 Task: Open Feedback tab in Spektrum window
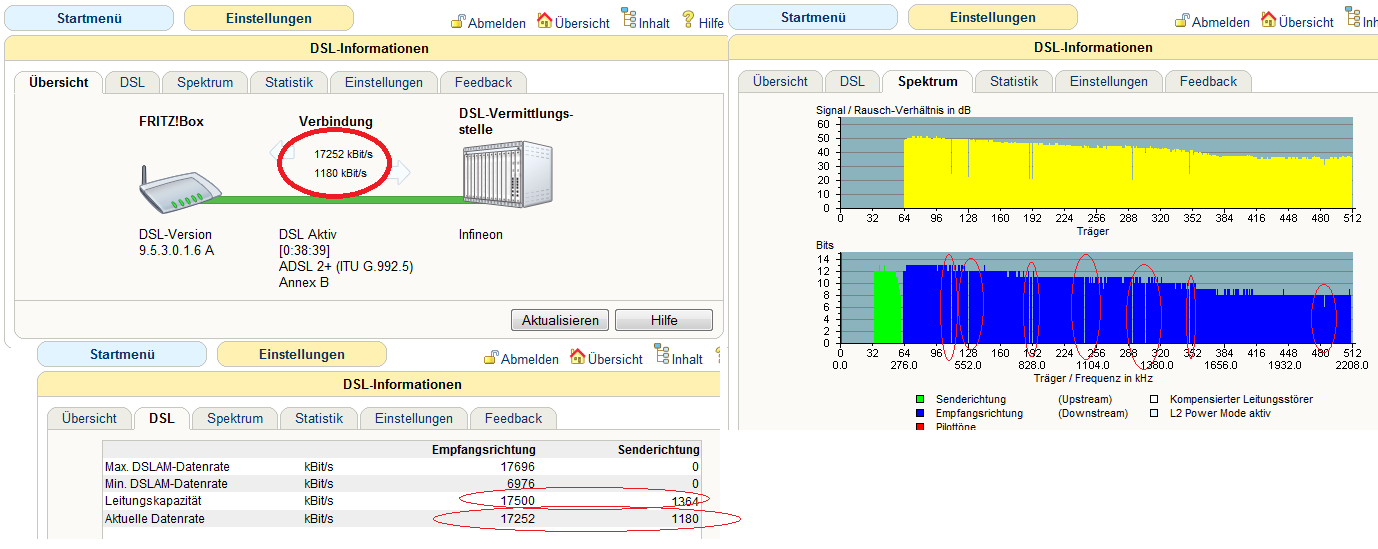(1208, 81)
